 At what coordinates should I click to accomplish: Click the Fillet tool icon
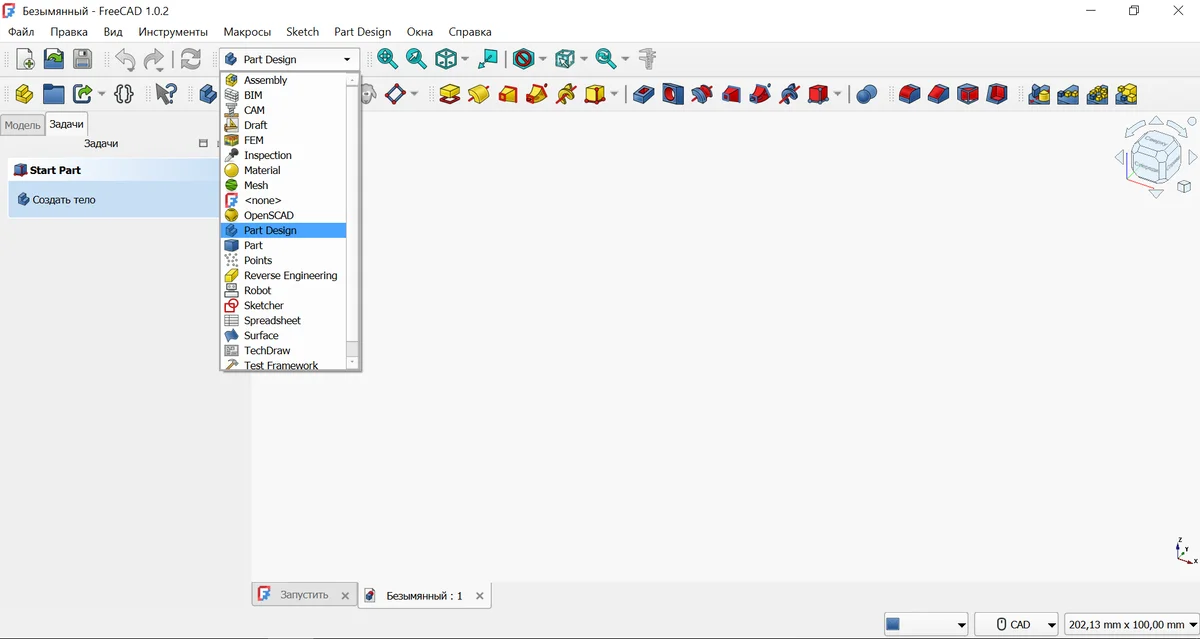(909, 94)
